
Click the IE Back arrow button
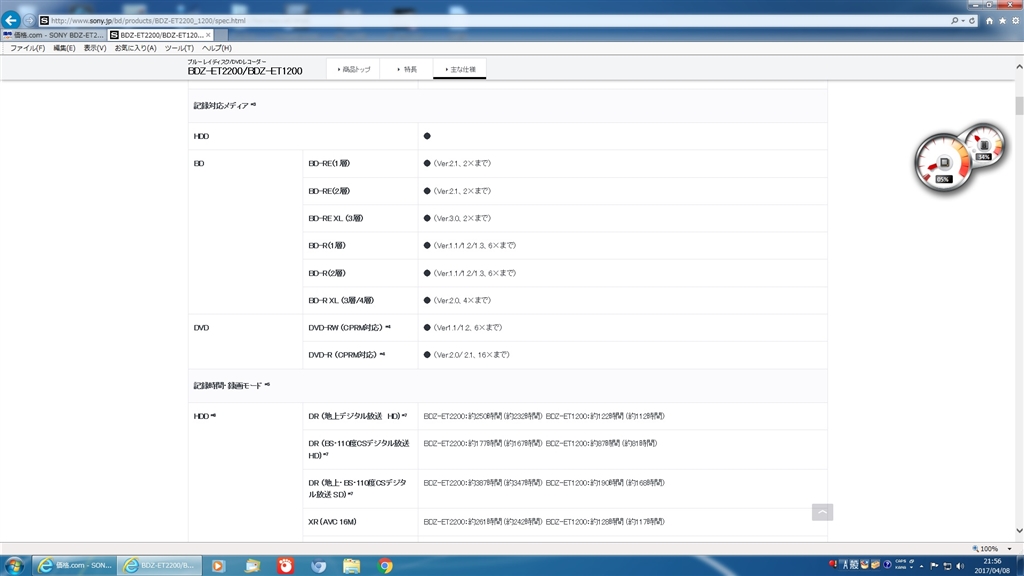tap(10, 20)
